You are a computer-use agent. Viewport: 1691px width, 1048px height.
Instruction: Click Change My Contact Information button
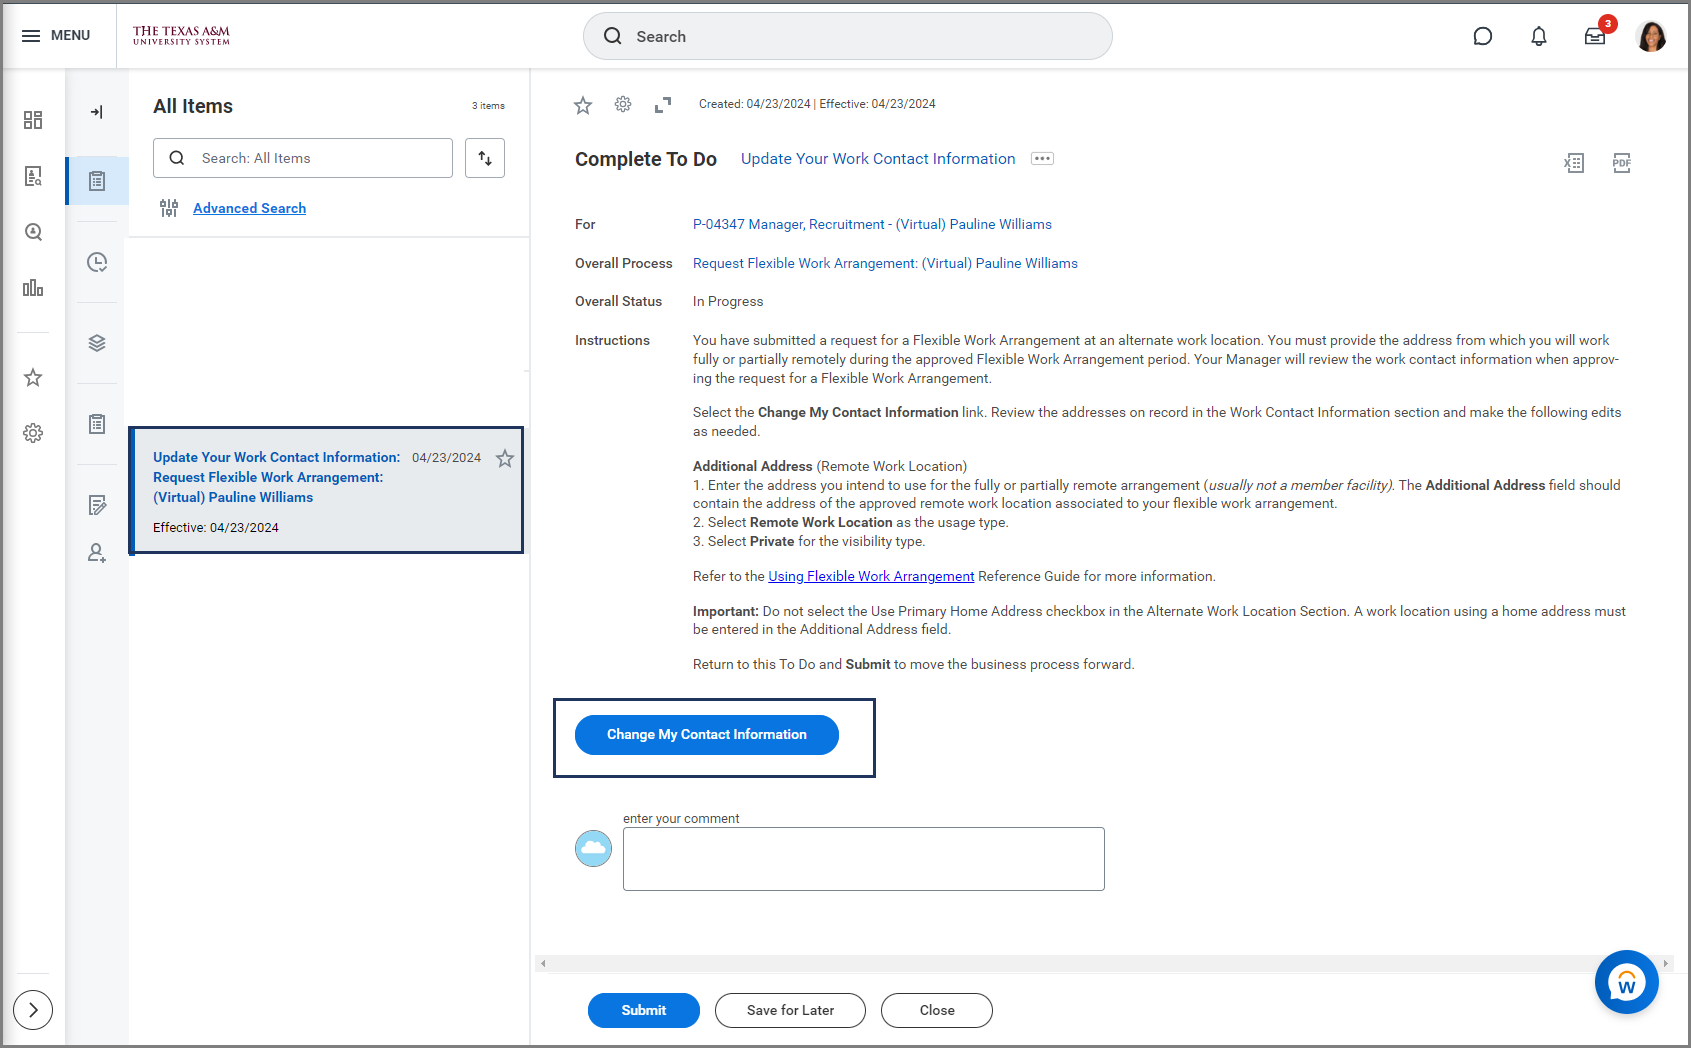coord(706,735)
